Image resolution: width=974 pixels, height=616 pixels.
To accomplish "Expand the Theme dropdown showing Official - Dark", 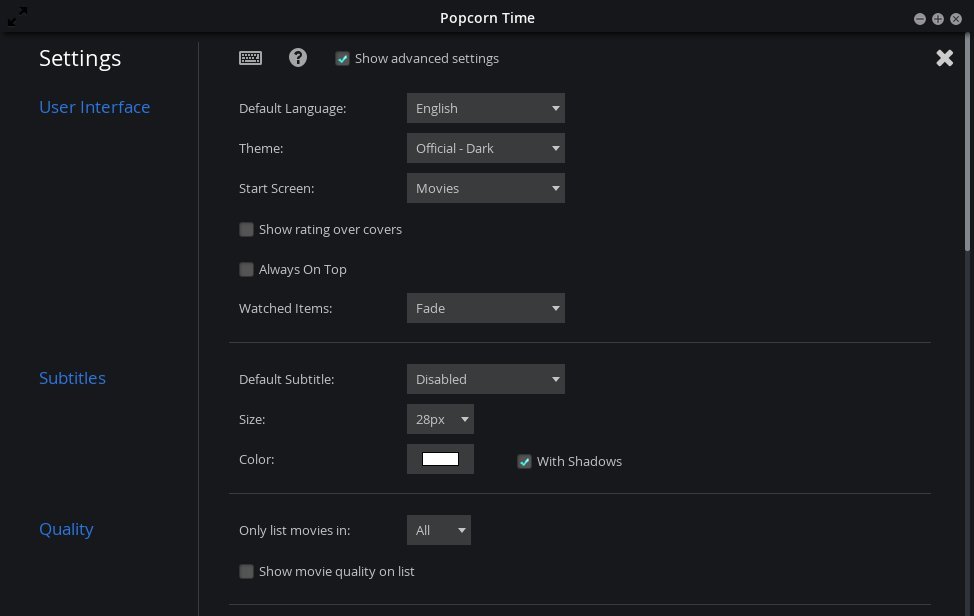I will [x=486, y=148].
